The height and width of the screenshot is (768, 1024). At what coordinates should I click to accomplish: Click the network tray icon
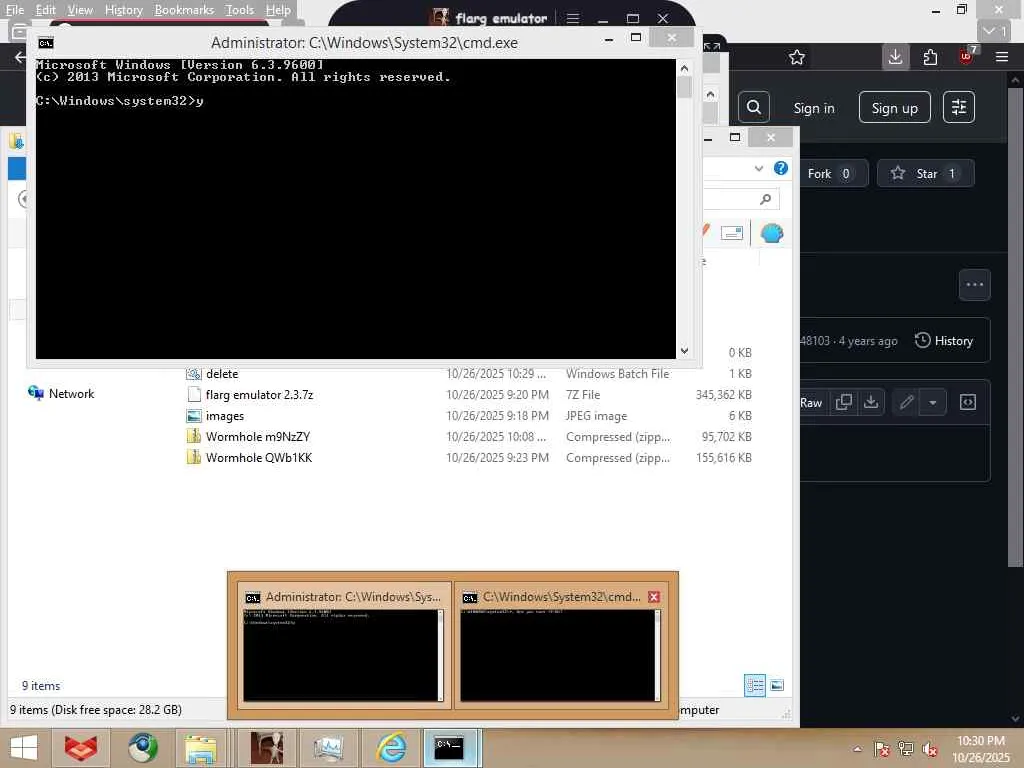coord(906,748)
